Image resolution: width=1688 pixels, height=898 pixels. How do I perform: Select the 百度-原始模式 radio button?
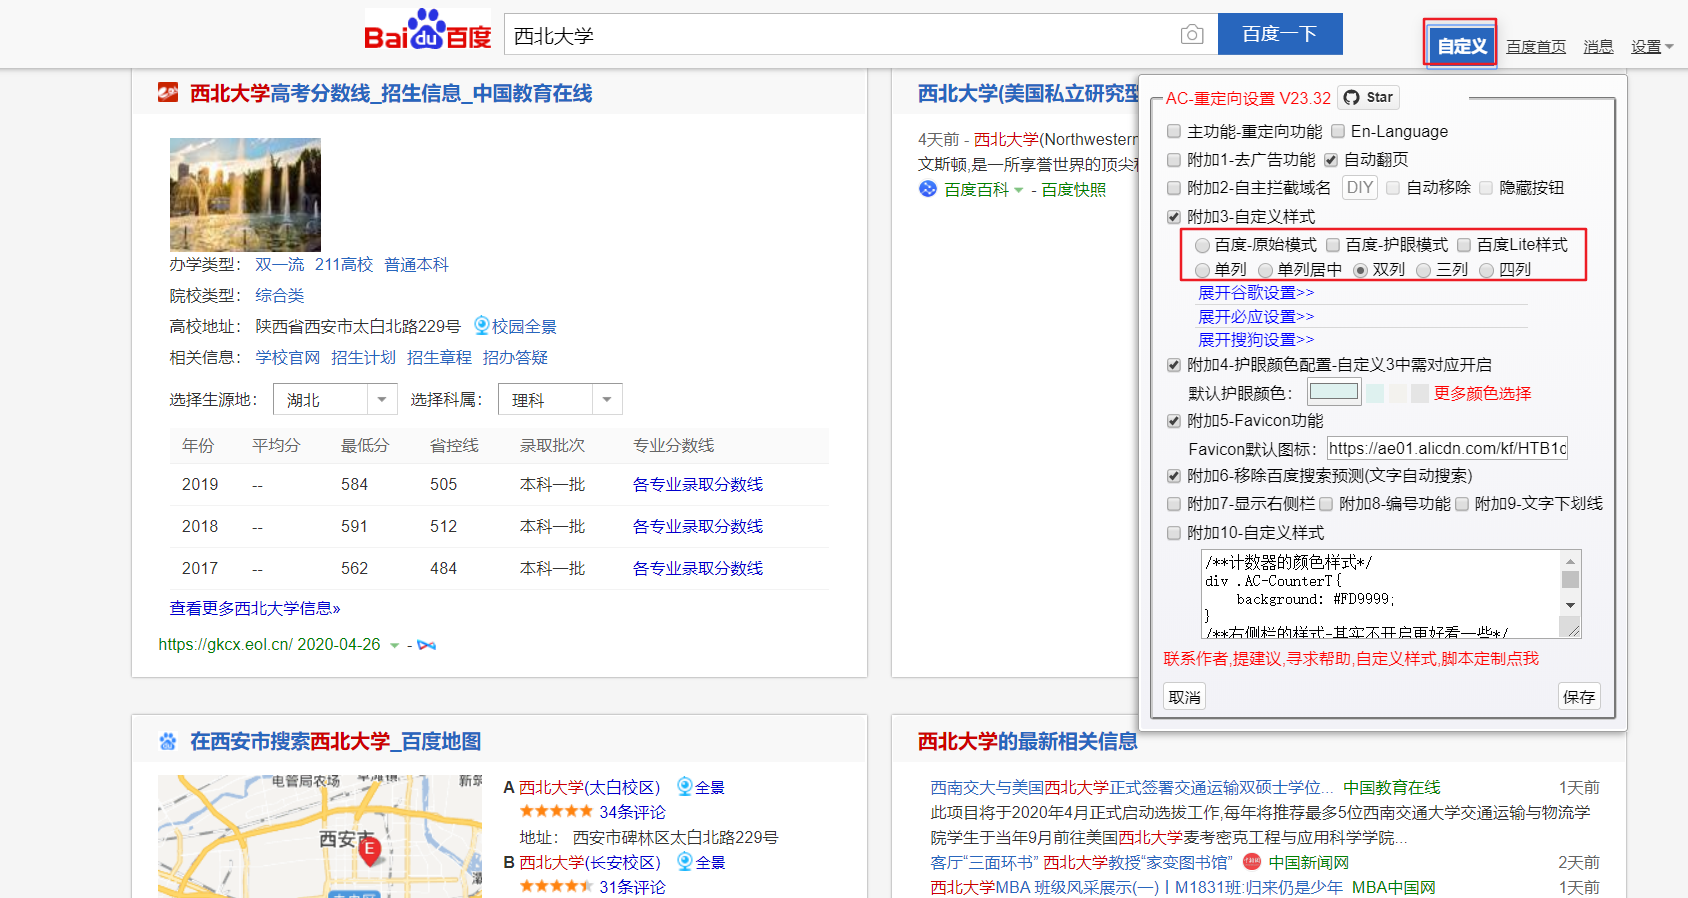click(x=1202, y=245)
